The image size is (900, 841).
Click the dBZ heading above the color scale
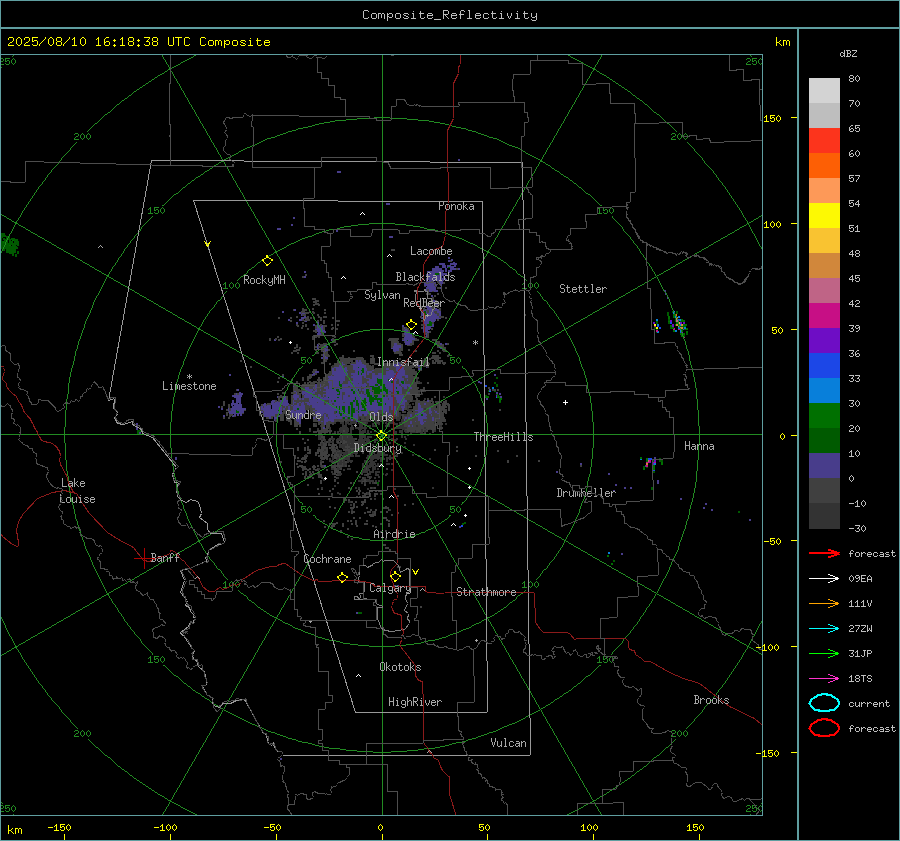848,53
